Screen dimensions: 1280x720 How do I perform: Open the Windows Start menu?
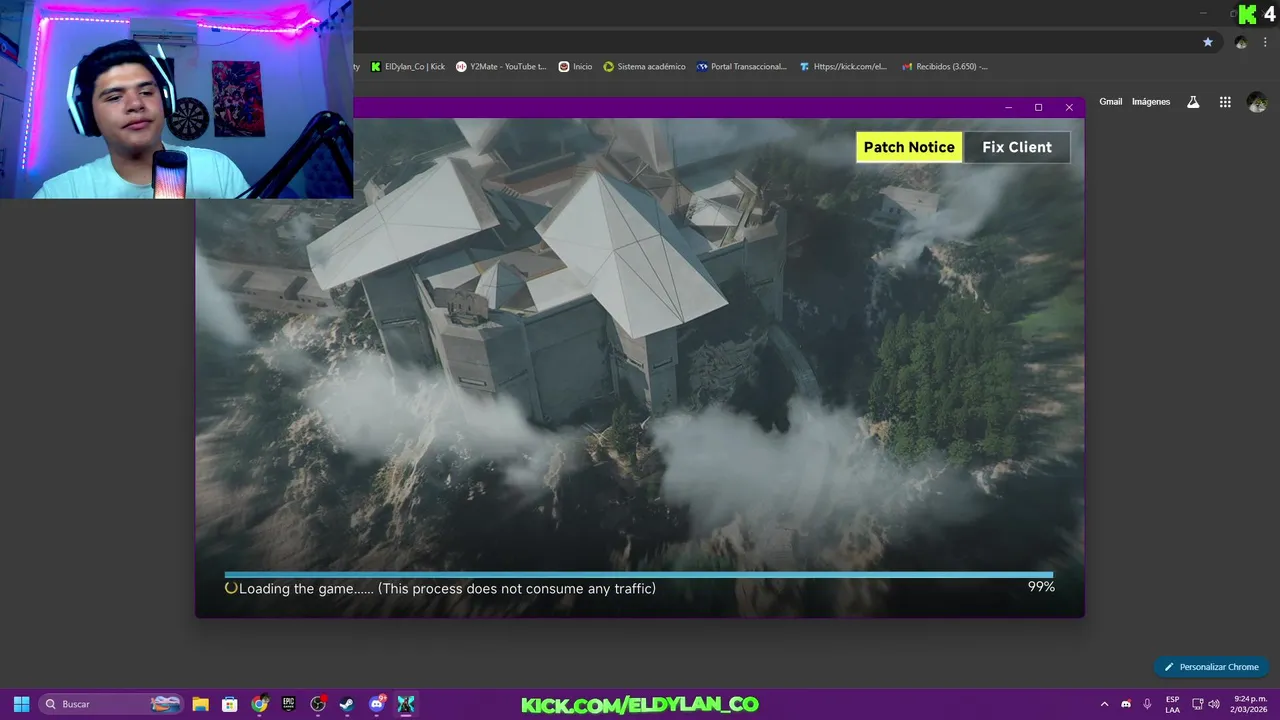click(x=21, y=704)
